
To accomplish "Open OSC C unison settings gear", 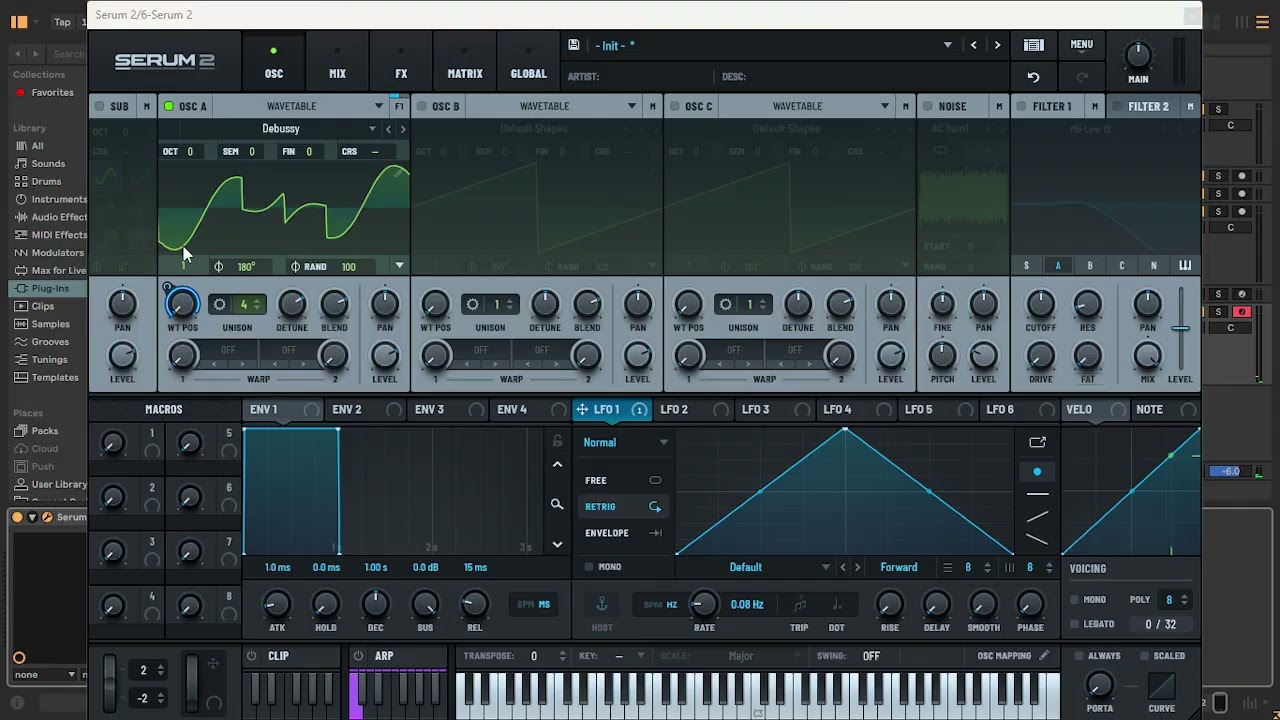I will coord(725,304).
